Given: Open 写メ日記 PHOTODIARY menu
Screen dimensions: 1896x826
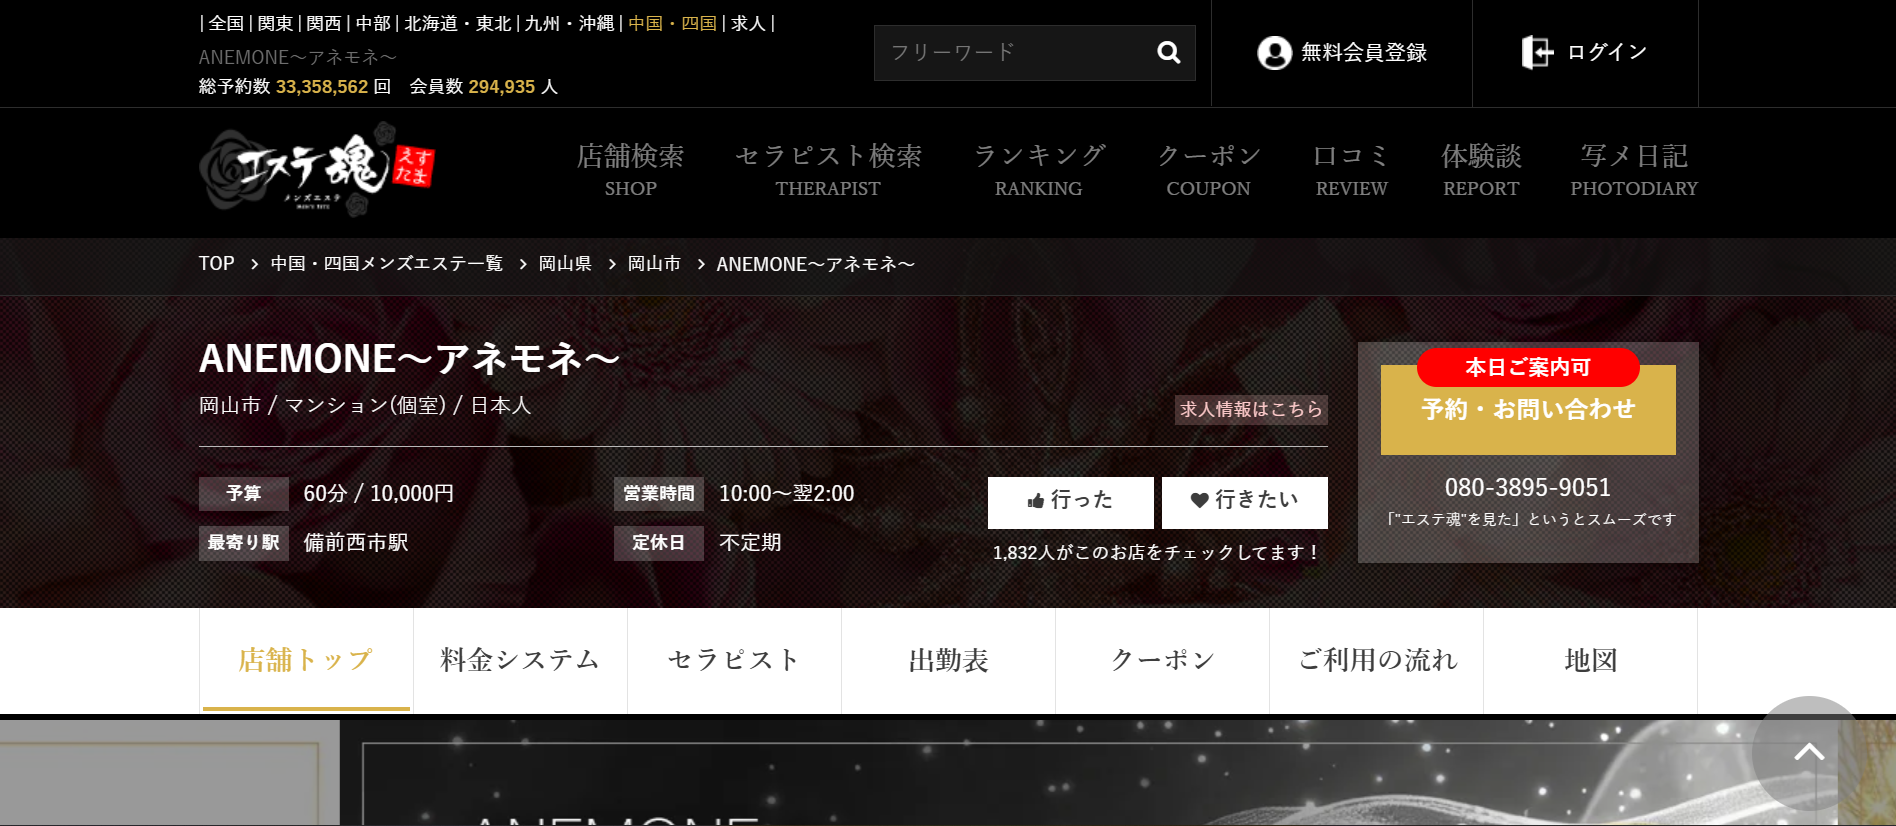Looking at the screenshot, I should coord(1634,170).
